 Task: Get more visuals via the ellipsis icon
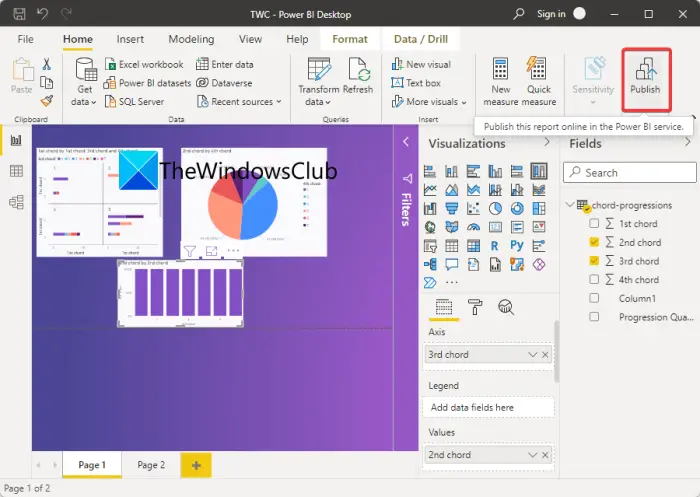tap(451, 282)
